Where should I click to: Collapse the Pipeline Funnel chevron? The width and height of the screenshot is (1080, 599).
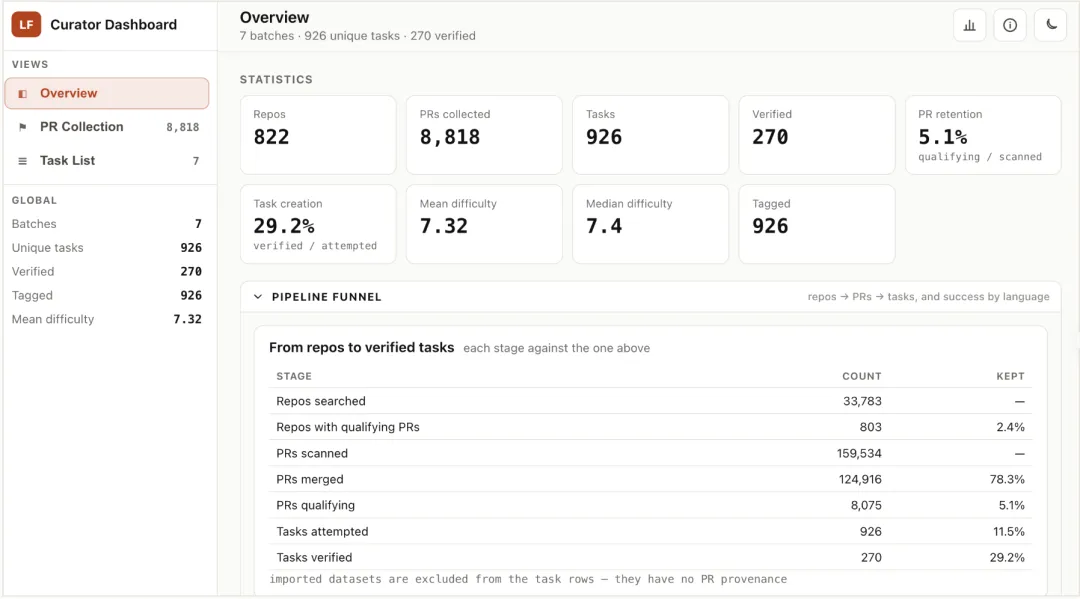258,297
